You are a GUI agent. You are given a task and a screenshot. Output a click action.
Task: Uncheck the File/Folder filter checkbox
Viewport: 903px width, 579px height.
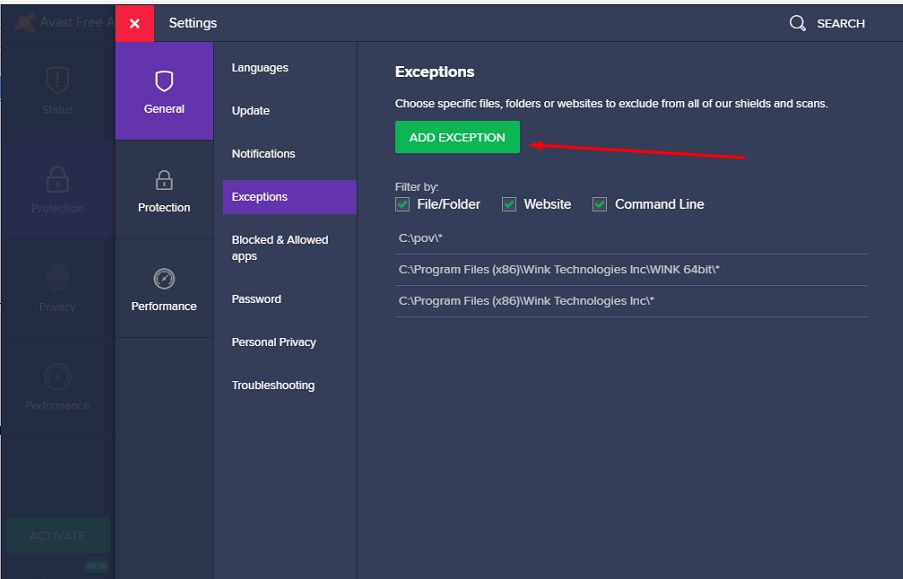coord(403,204)
